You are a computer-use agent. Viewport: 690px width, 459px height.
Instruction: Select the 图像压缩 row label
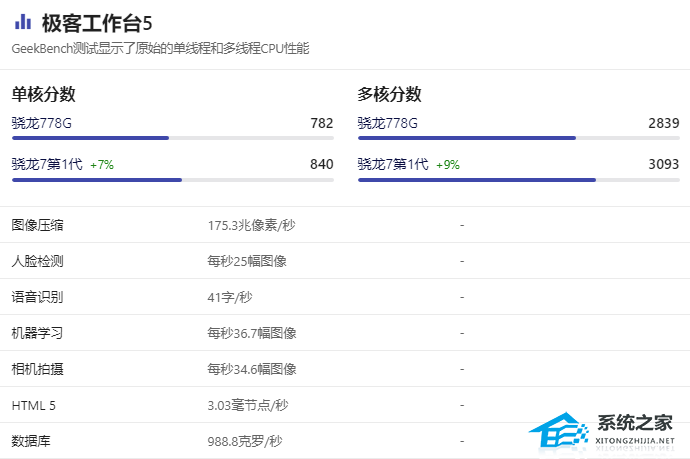point(38,225)
